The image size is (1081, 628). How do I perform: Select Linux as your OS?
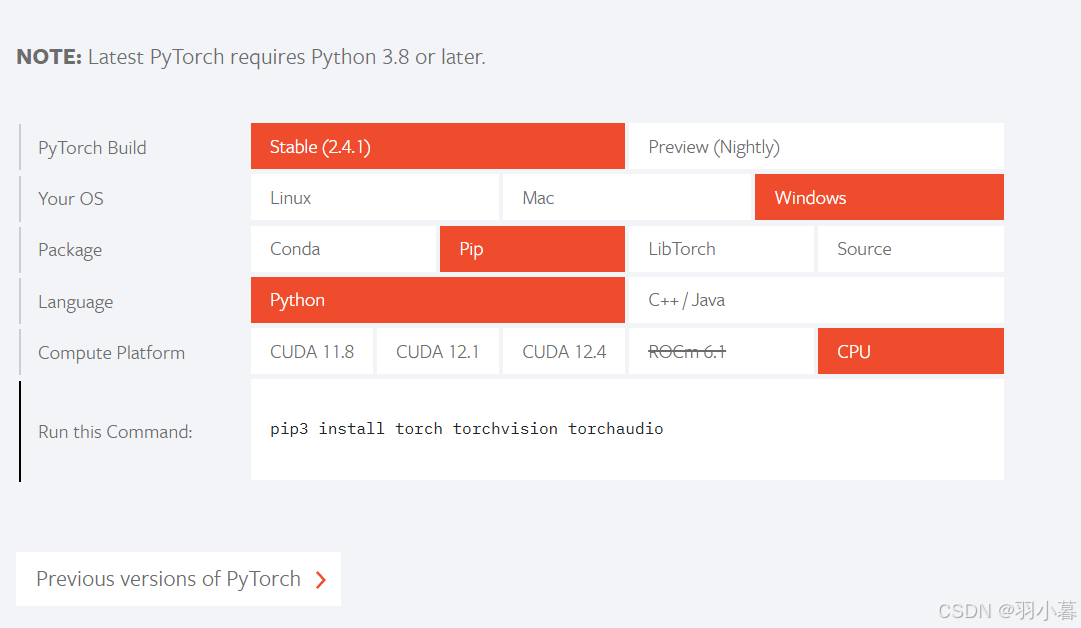point(374,197)
